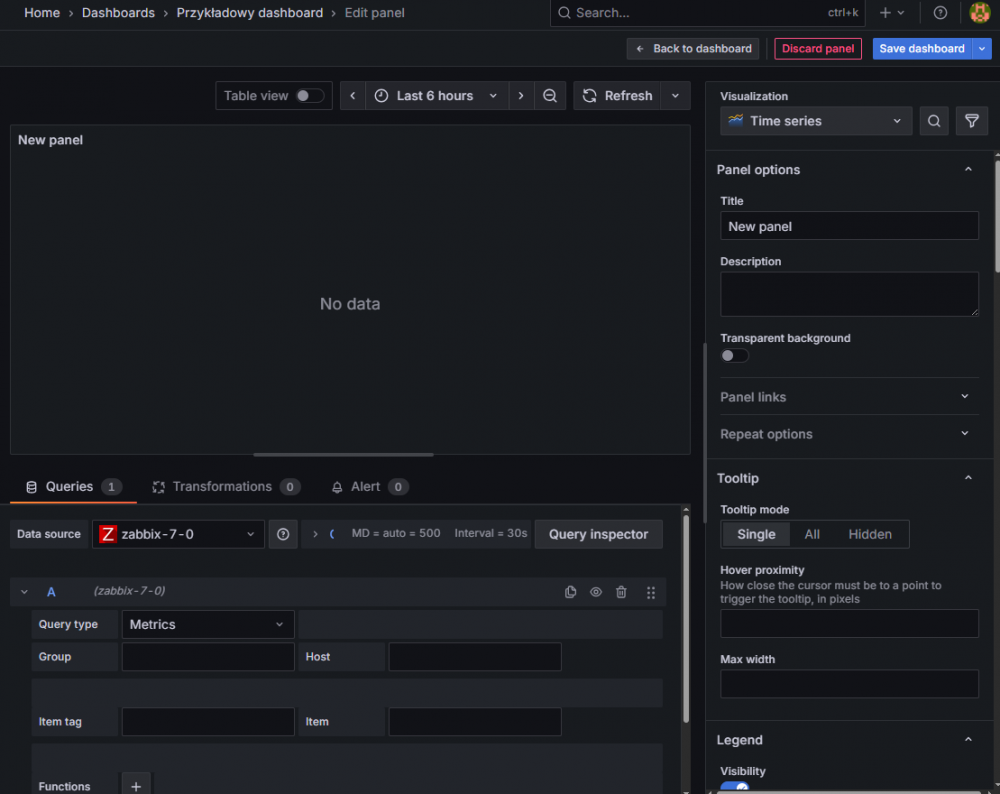The height and width of the screenshot is (794, 1000).
Task: Open the data source help icon
Action: pos(283,534)
